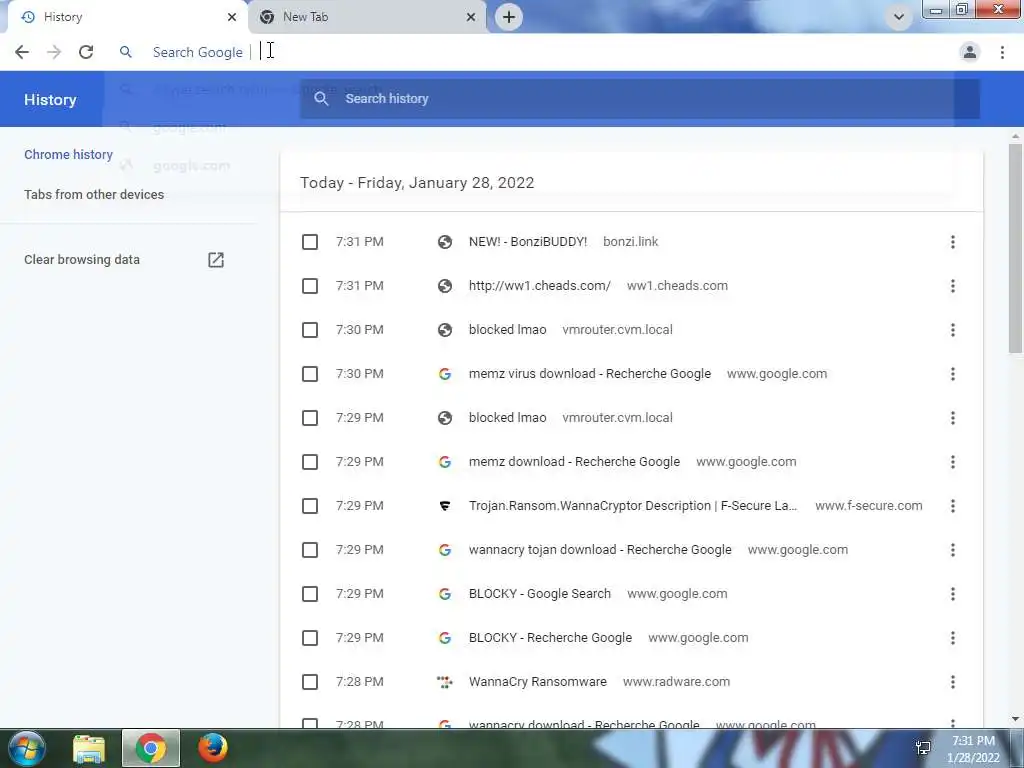Check the wannacry tojan download checkbox
The height and width of the screenshot is (768, 1024).
tap(310, 550)
